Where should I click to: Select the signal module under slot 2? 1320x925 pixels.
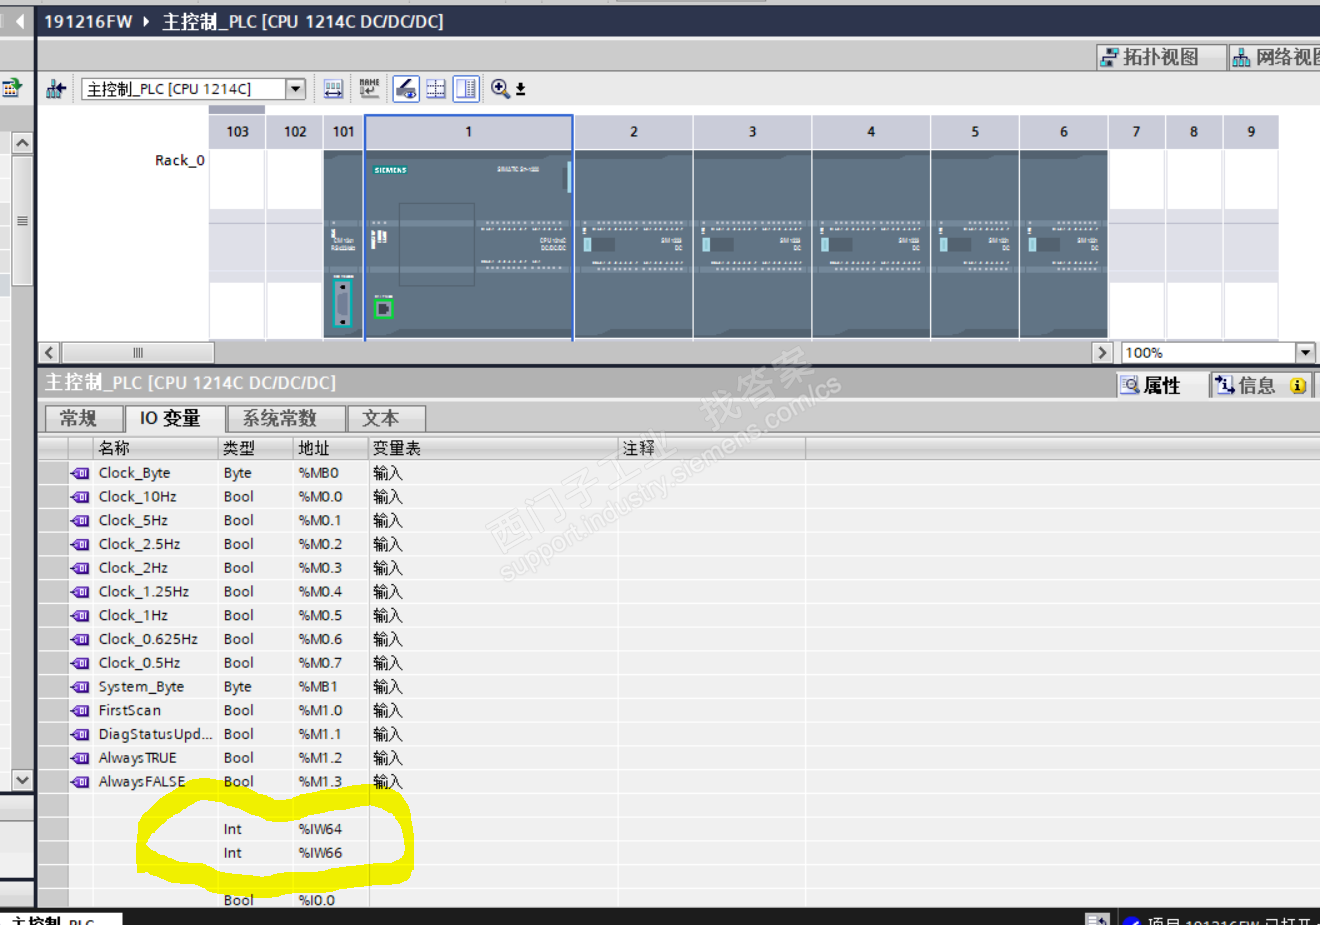click(634, 244)
